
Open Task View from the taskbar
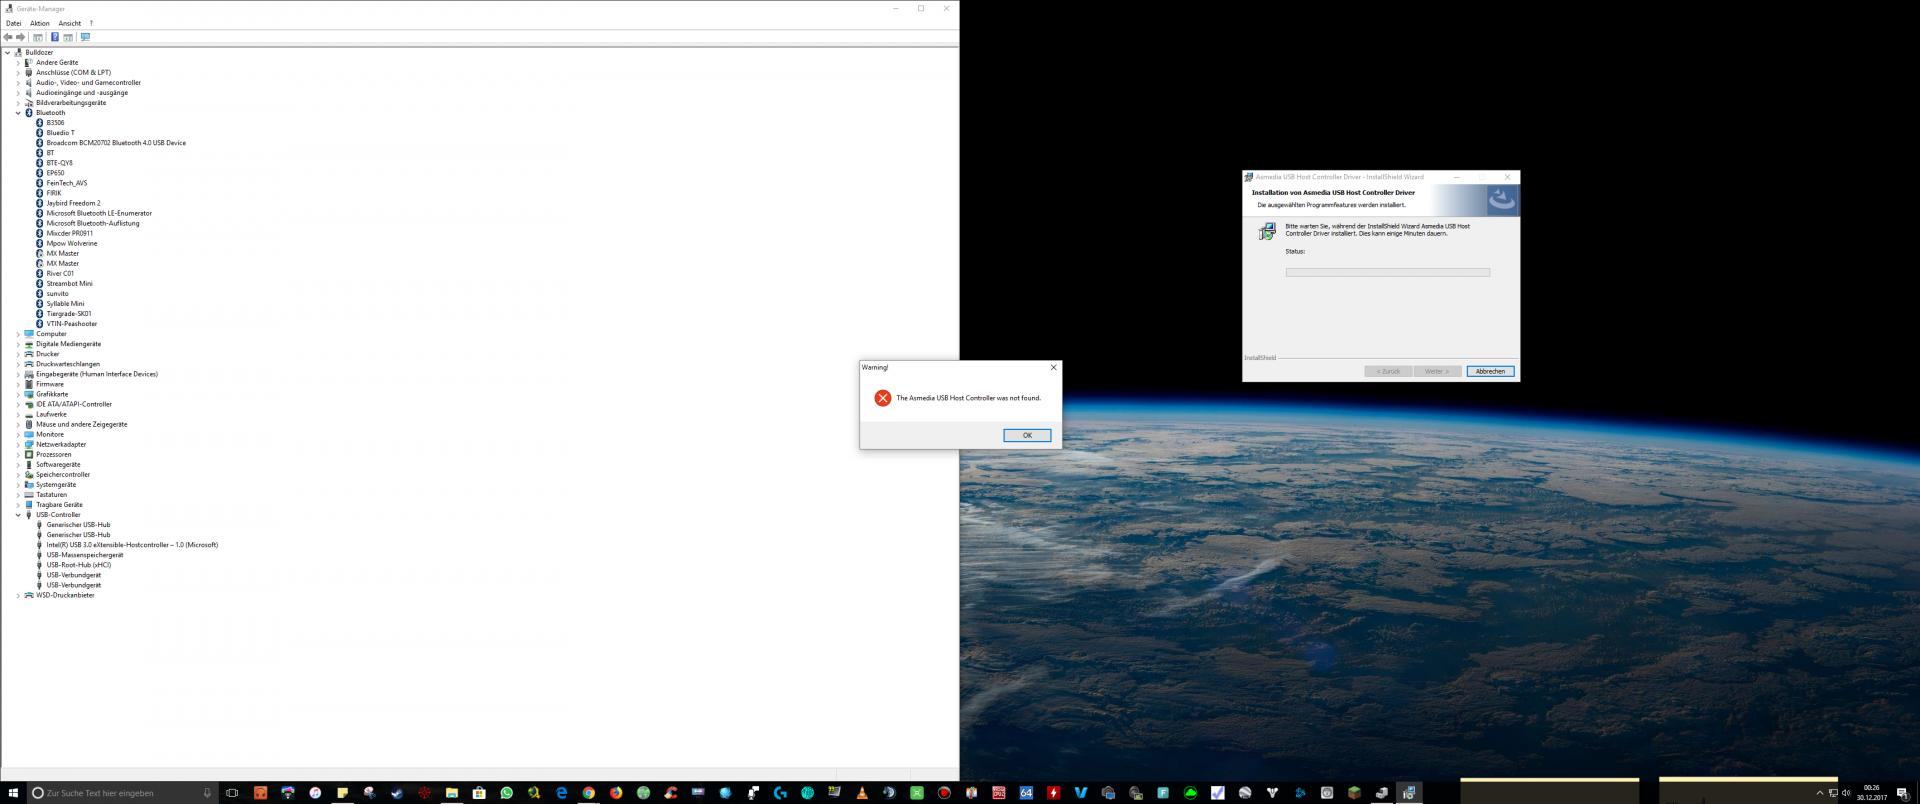232,793
